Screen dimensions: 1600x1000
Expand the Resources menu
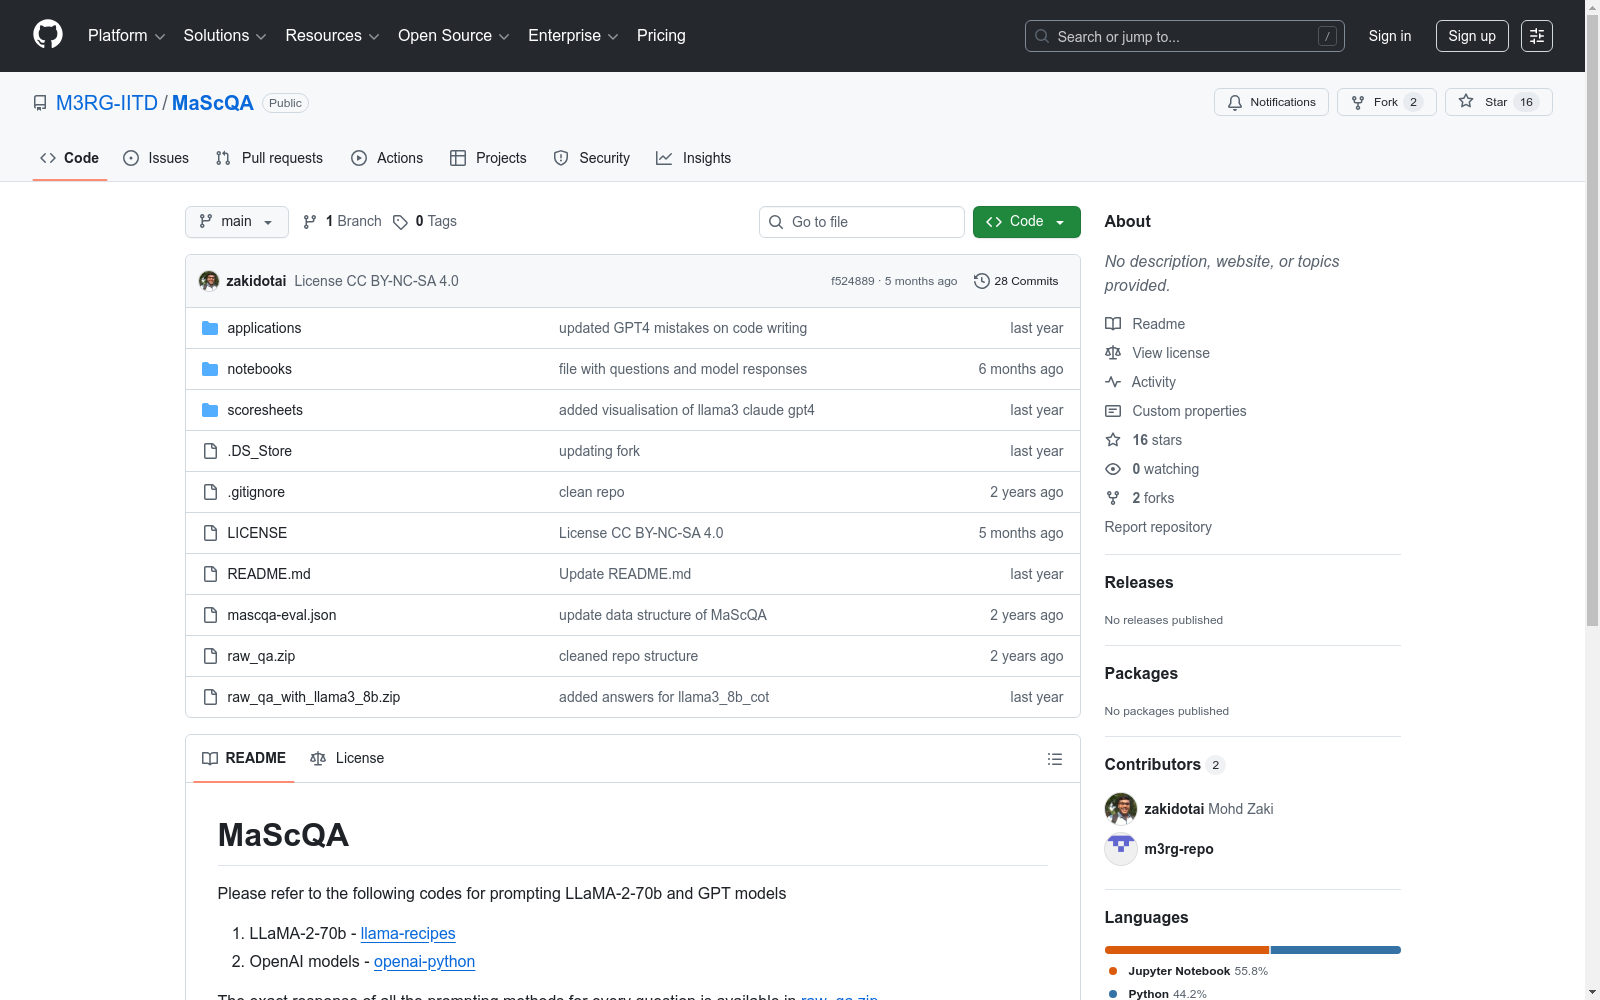[x=333, y=36]
